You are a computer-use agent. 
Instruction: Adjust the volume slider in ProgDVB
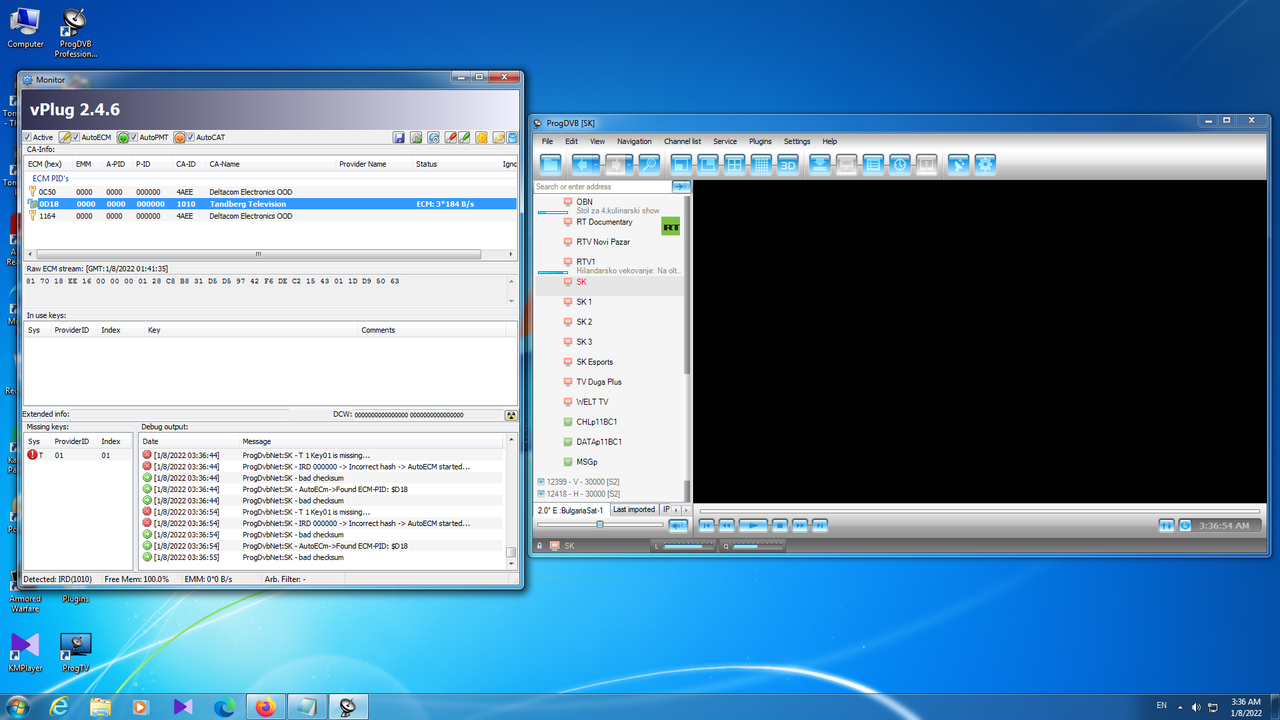tap(600, 524)
